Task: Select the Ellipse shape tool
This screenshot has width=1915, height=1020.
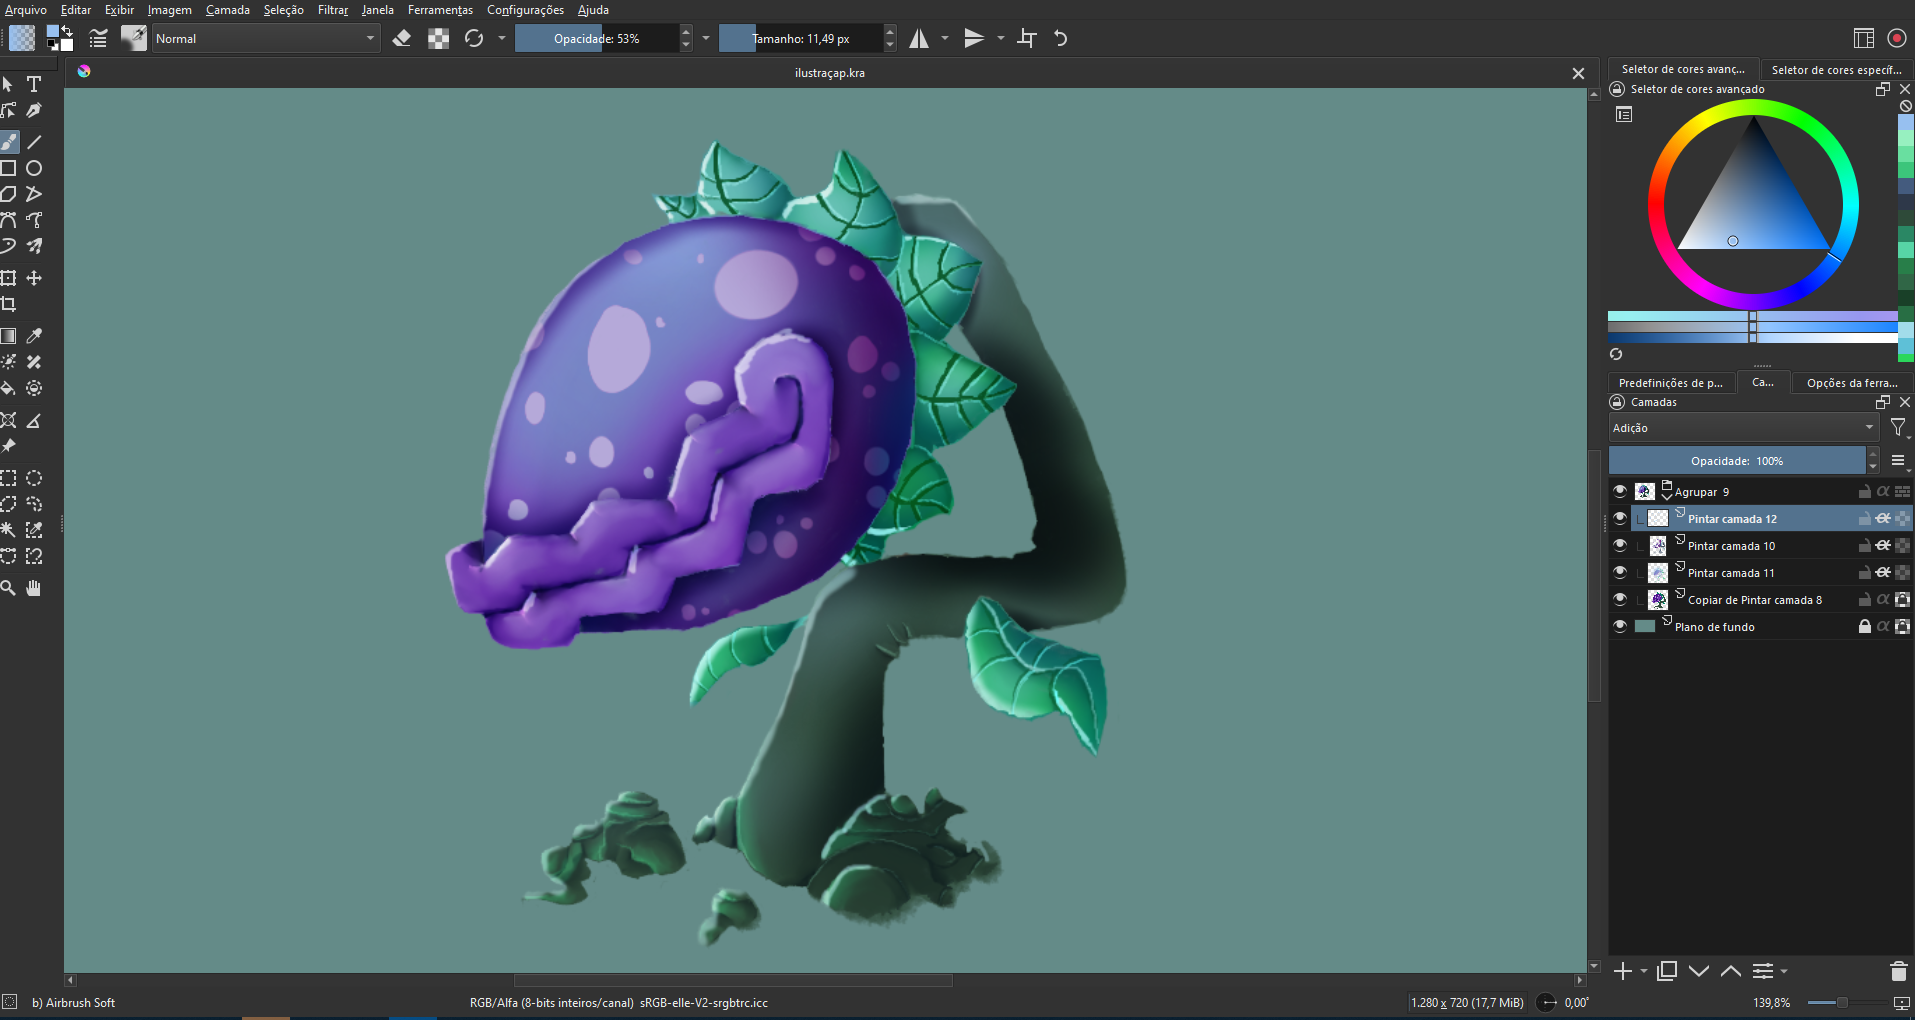Action: click(34, 168)
